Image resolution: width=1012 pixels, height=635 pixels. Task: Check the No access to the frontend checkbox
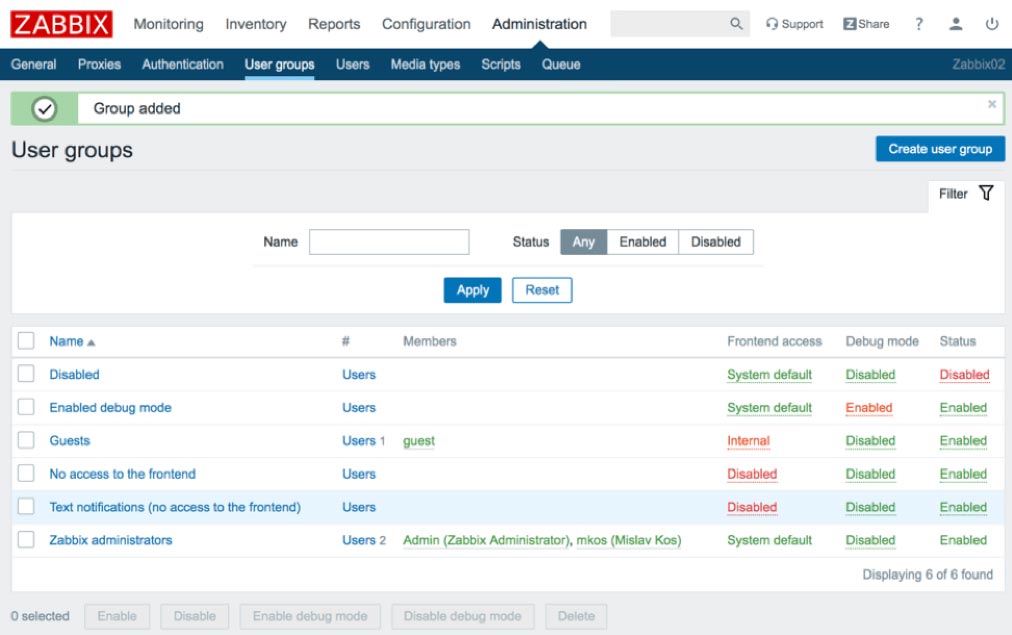click(26, 473)
